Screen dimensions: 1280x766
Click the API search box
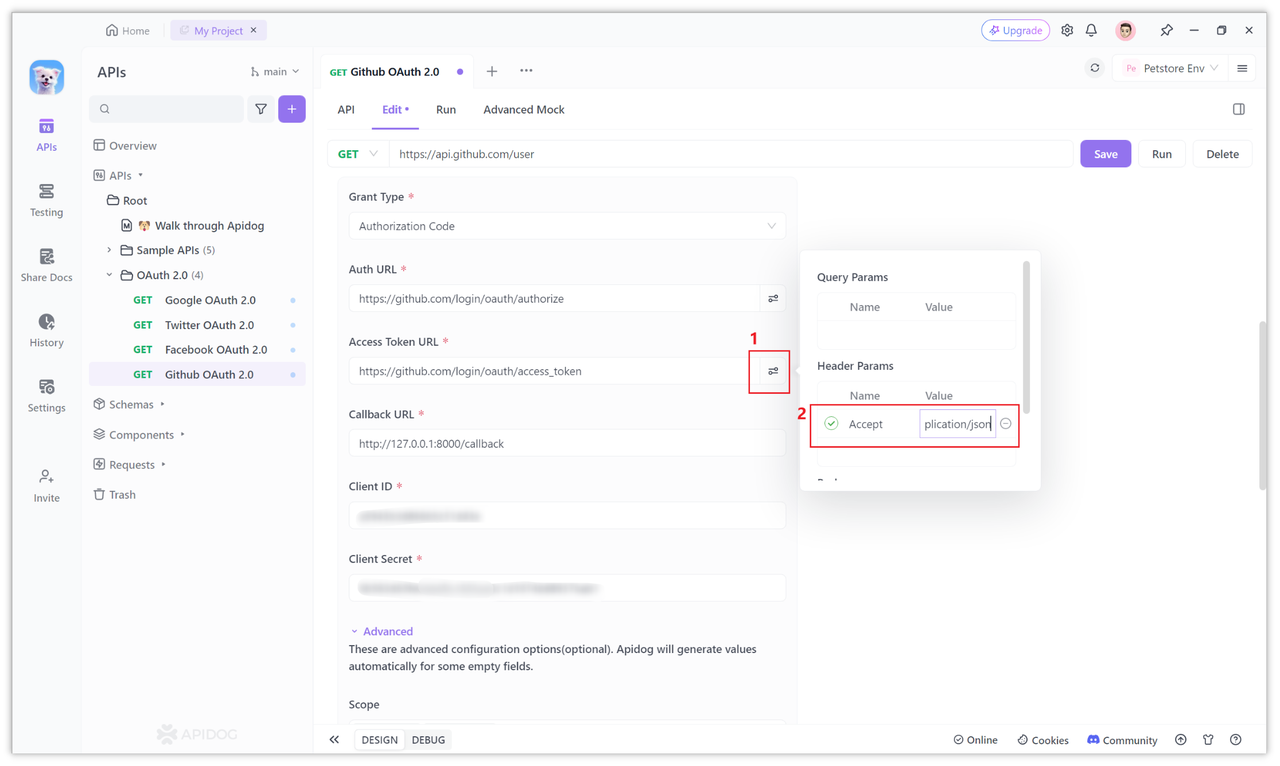pos(167,109)
